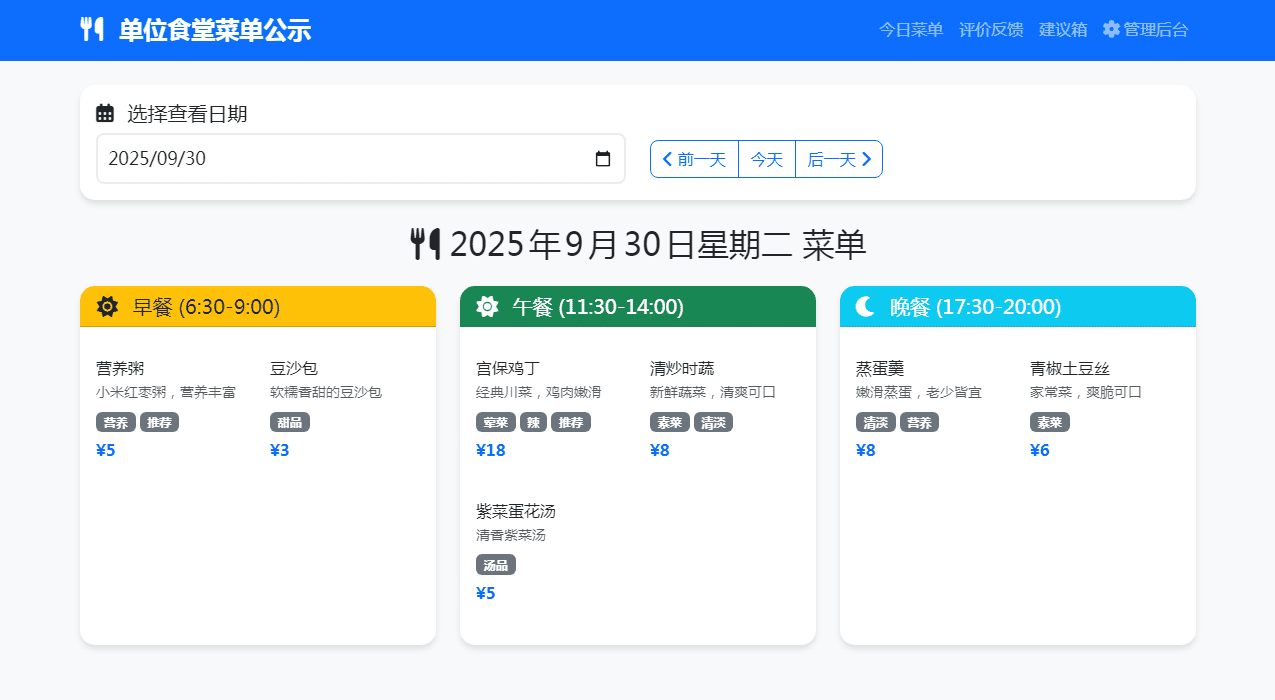Click the utensils icon beside the menu date title
Screen dimensions: 1275x700
[x=425, y=244]
